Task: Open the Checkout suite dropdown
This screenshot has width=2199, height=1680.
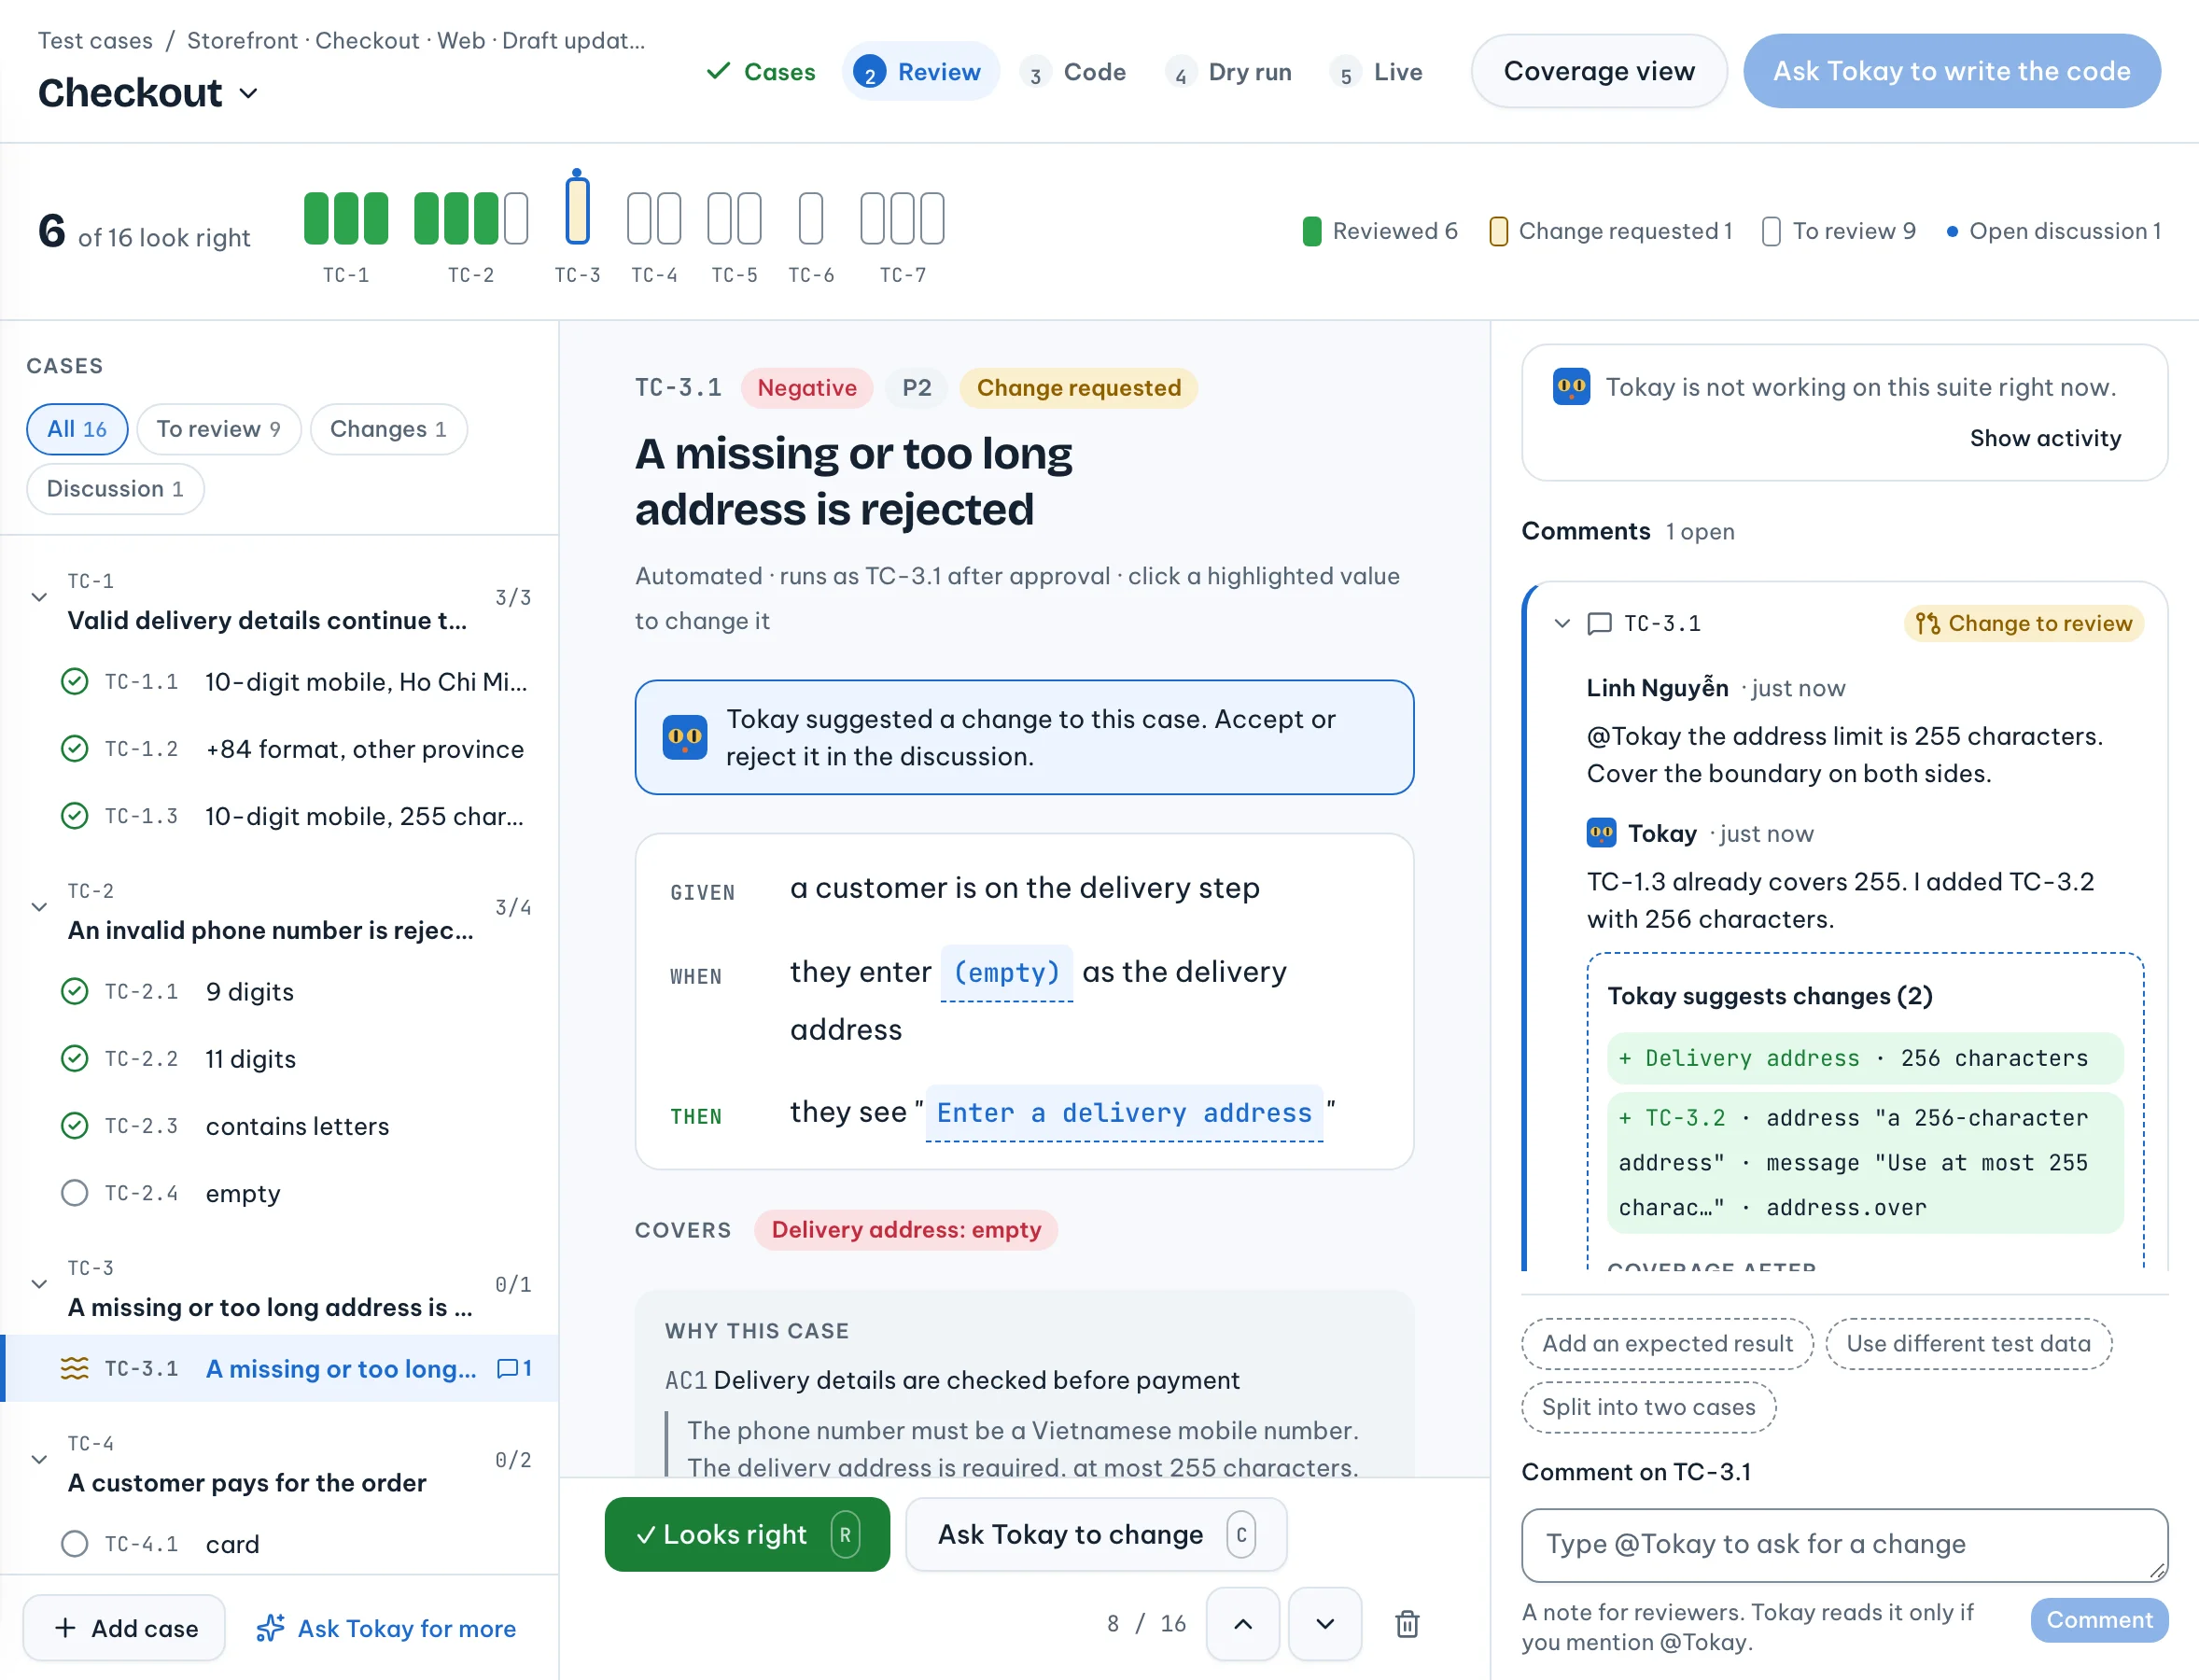Action: coord(148,93)
